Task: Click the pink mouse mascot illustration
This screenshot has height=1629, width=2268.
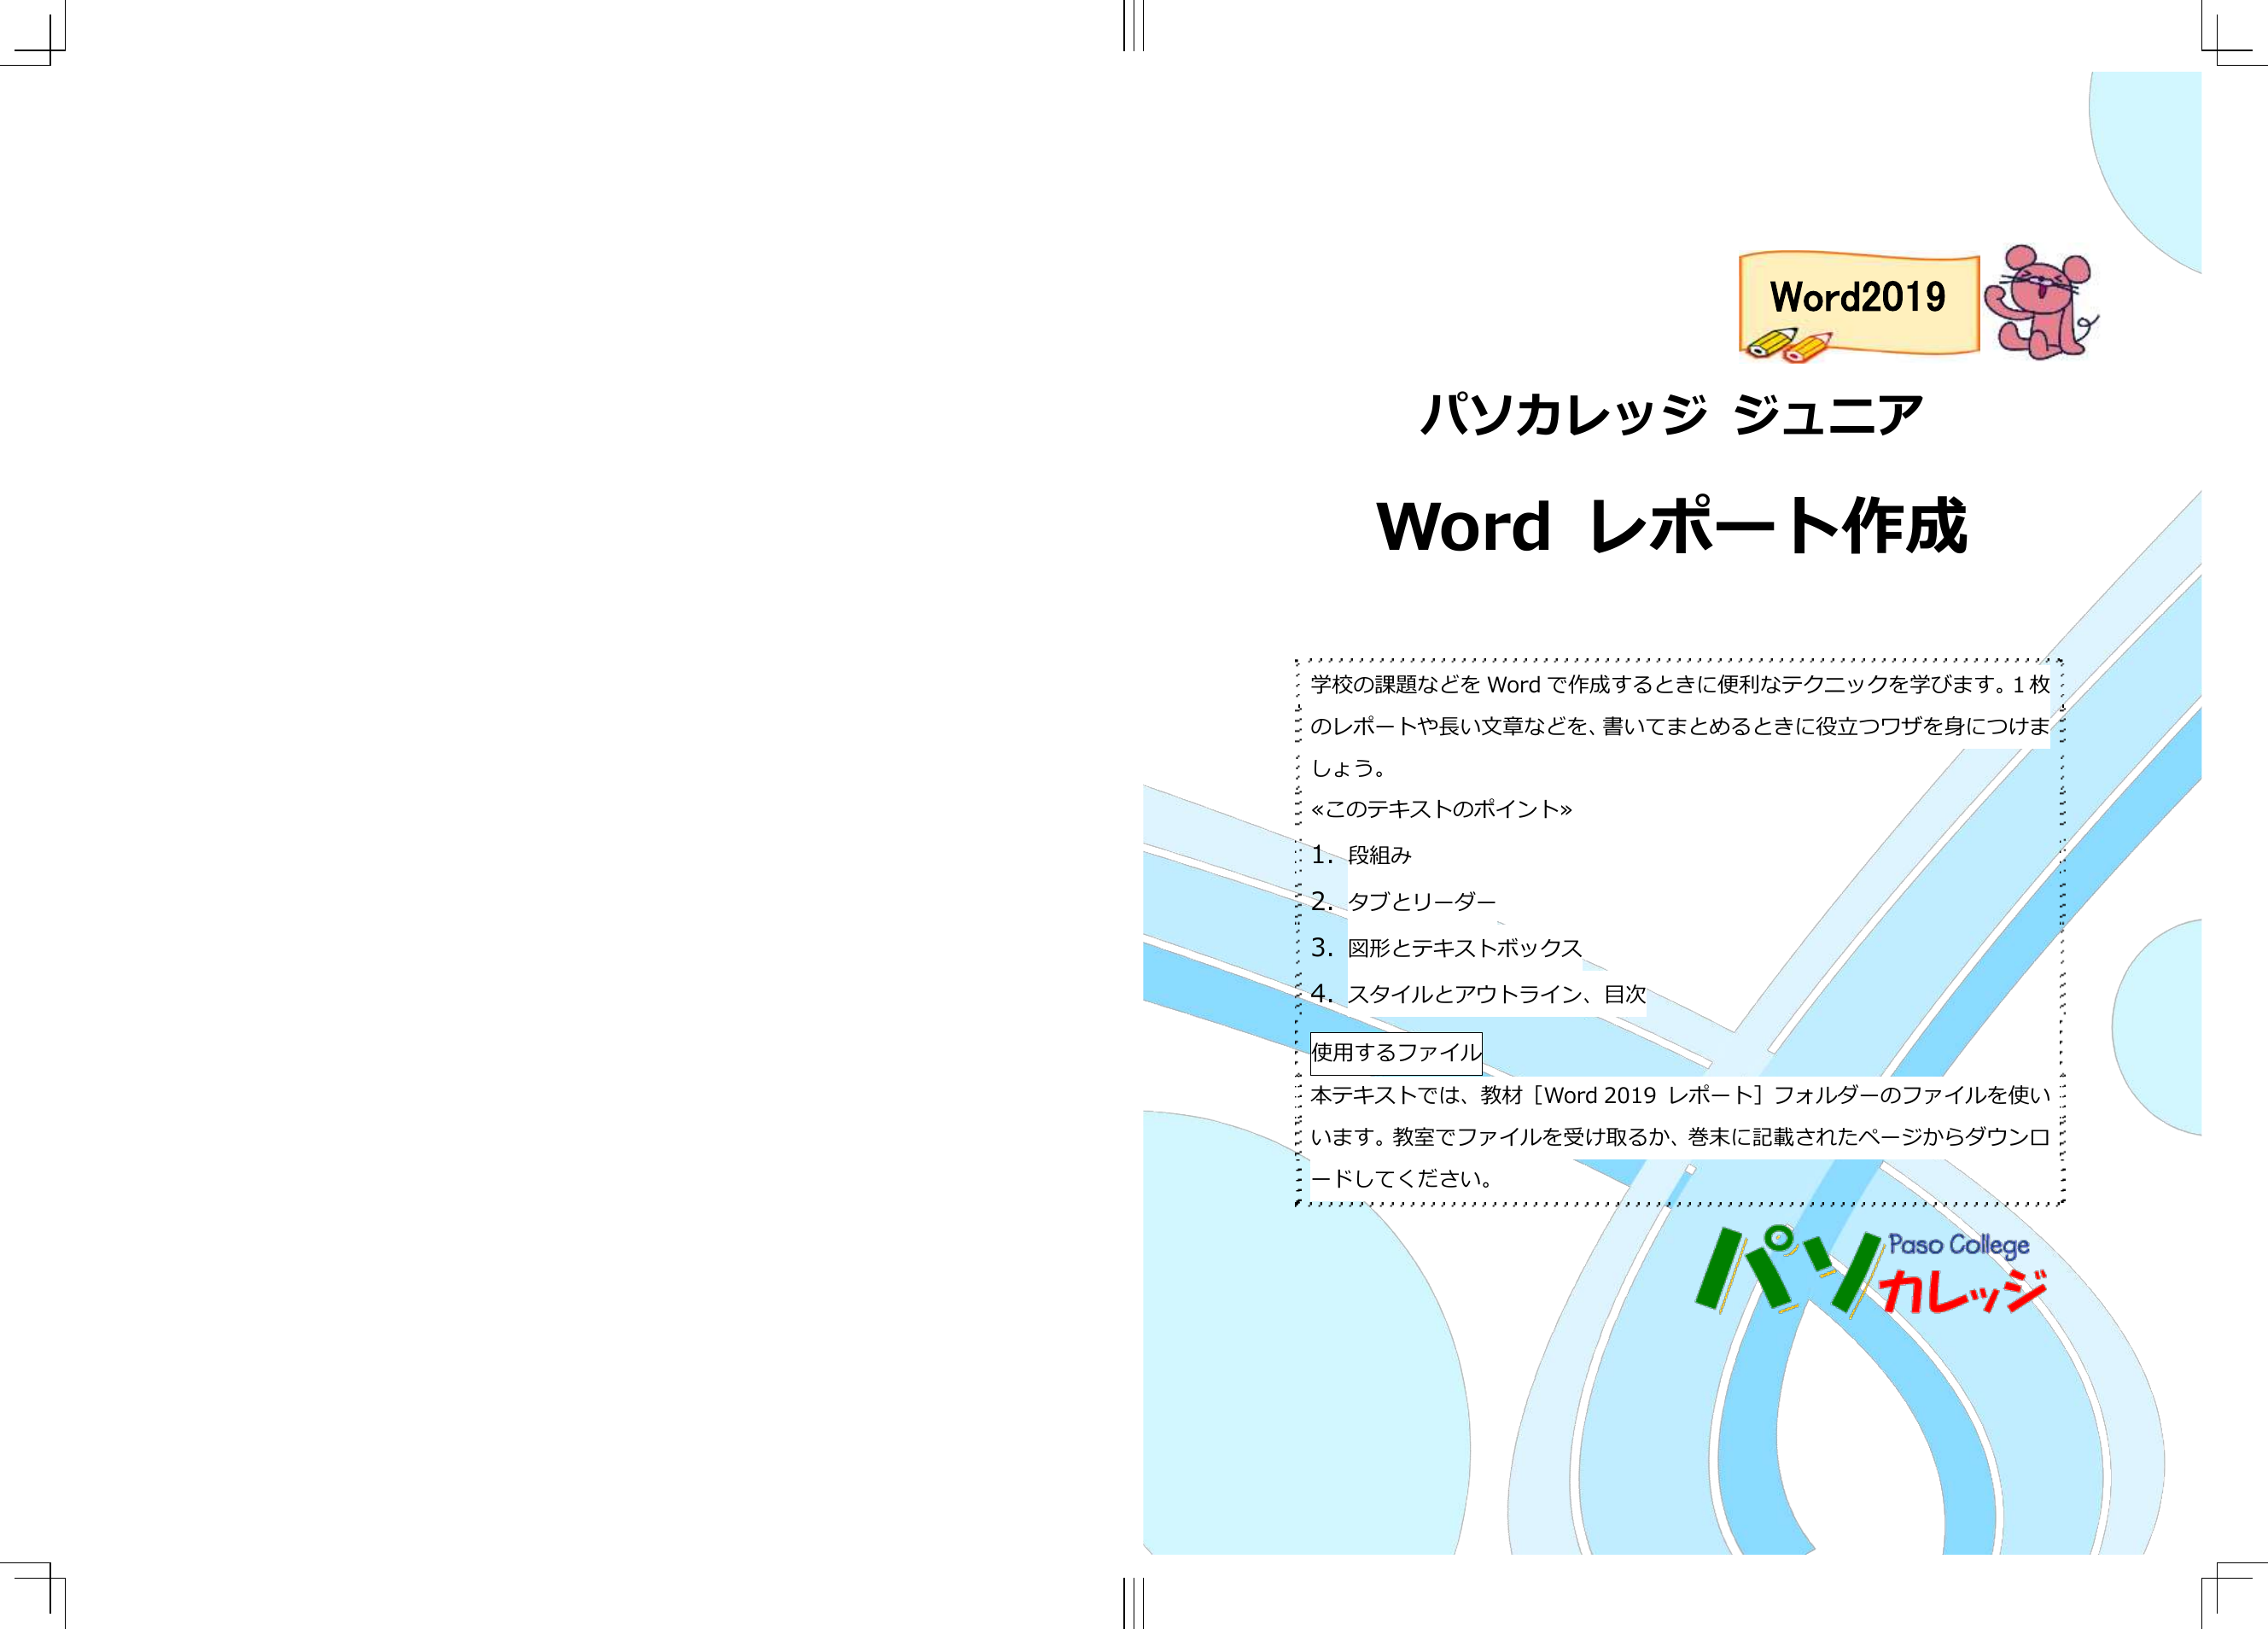Action: tap(2040, 302)
